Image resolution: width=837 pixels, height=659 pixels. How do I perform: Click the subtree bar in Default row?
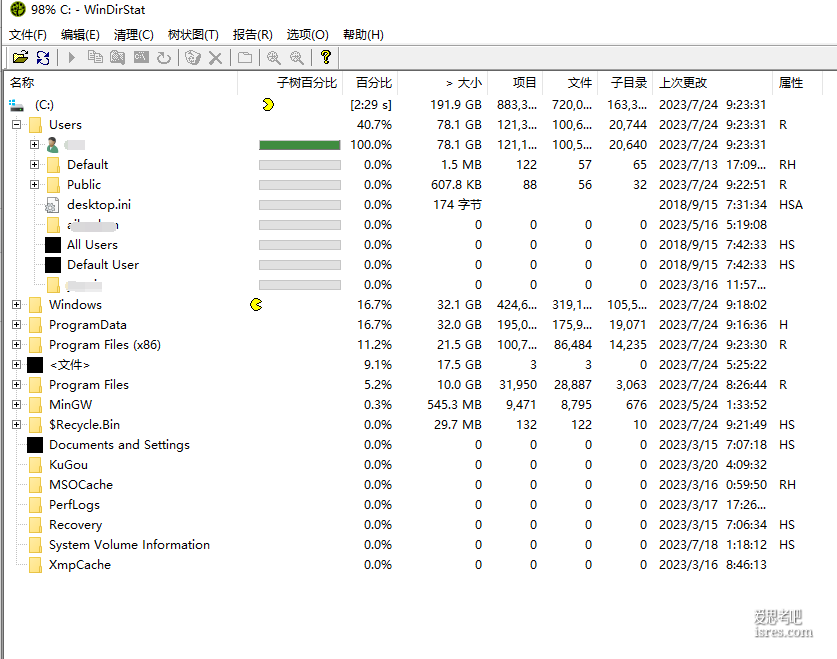299,165
